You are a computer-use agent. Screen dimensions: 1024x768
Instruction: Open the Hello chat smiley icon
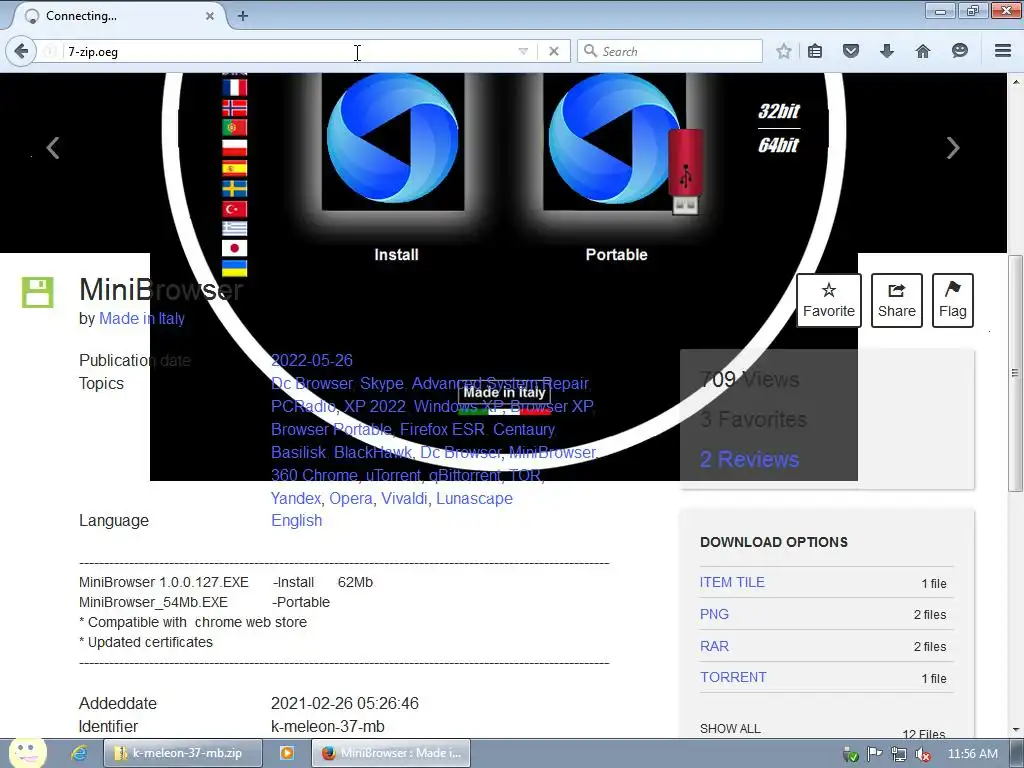tap(959, 51)
